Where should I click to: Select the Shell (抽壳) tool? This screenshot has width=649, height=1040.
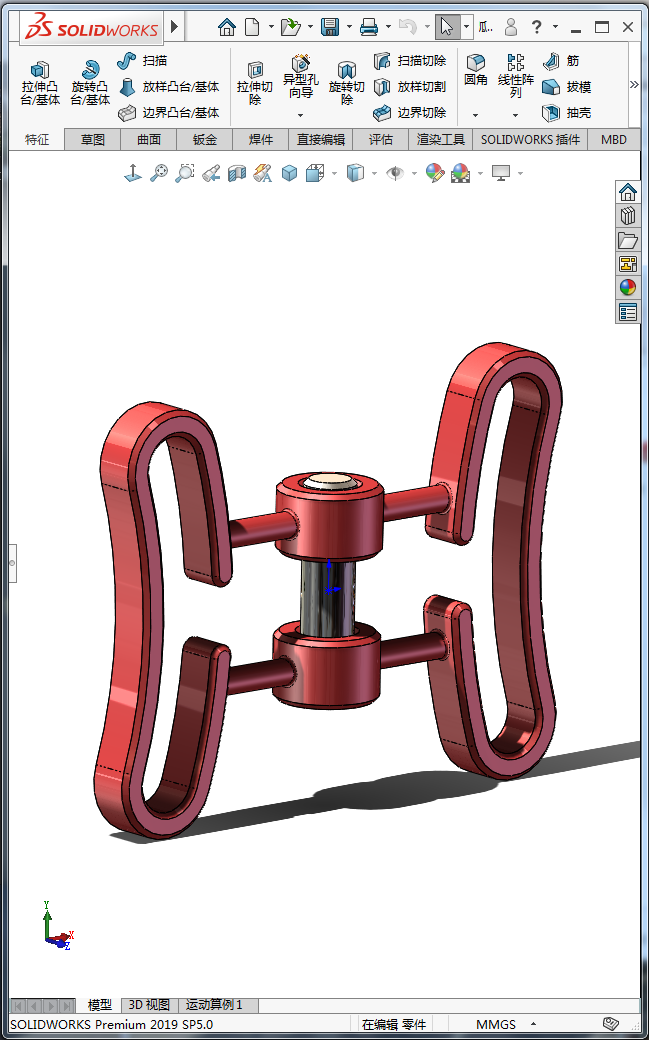(x=566, y=113)
